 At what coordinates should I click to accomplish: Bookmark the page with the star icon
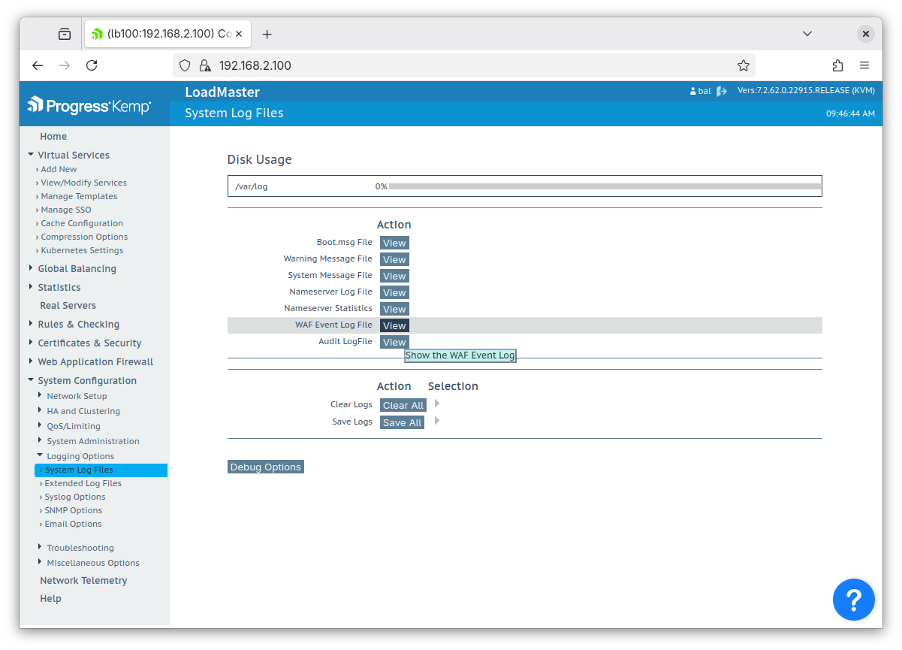tap(743, 63)
